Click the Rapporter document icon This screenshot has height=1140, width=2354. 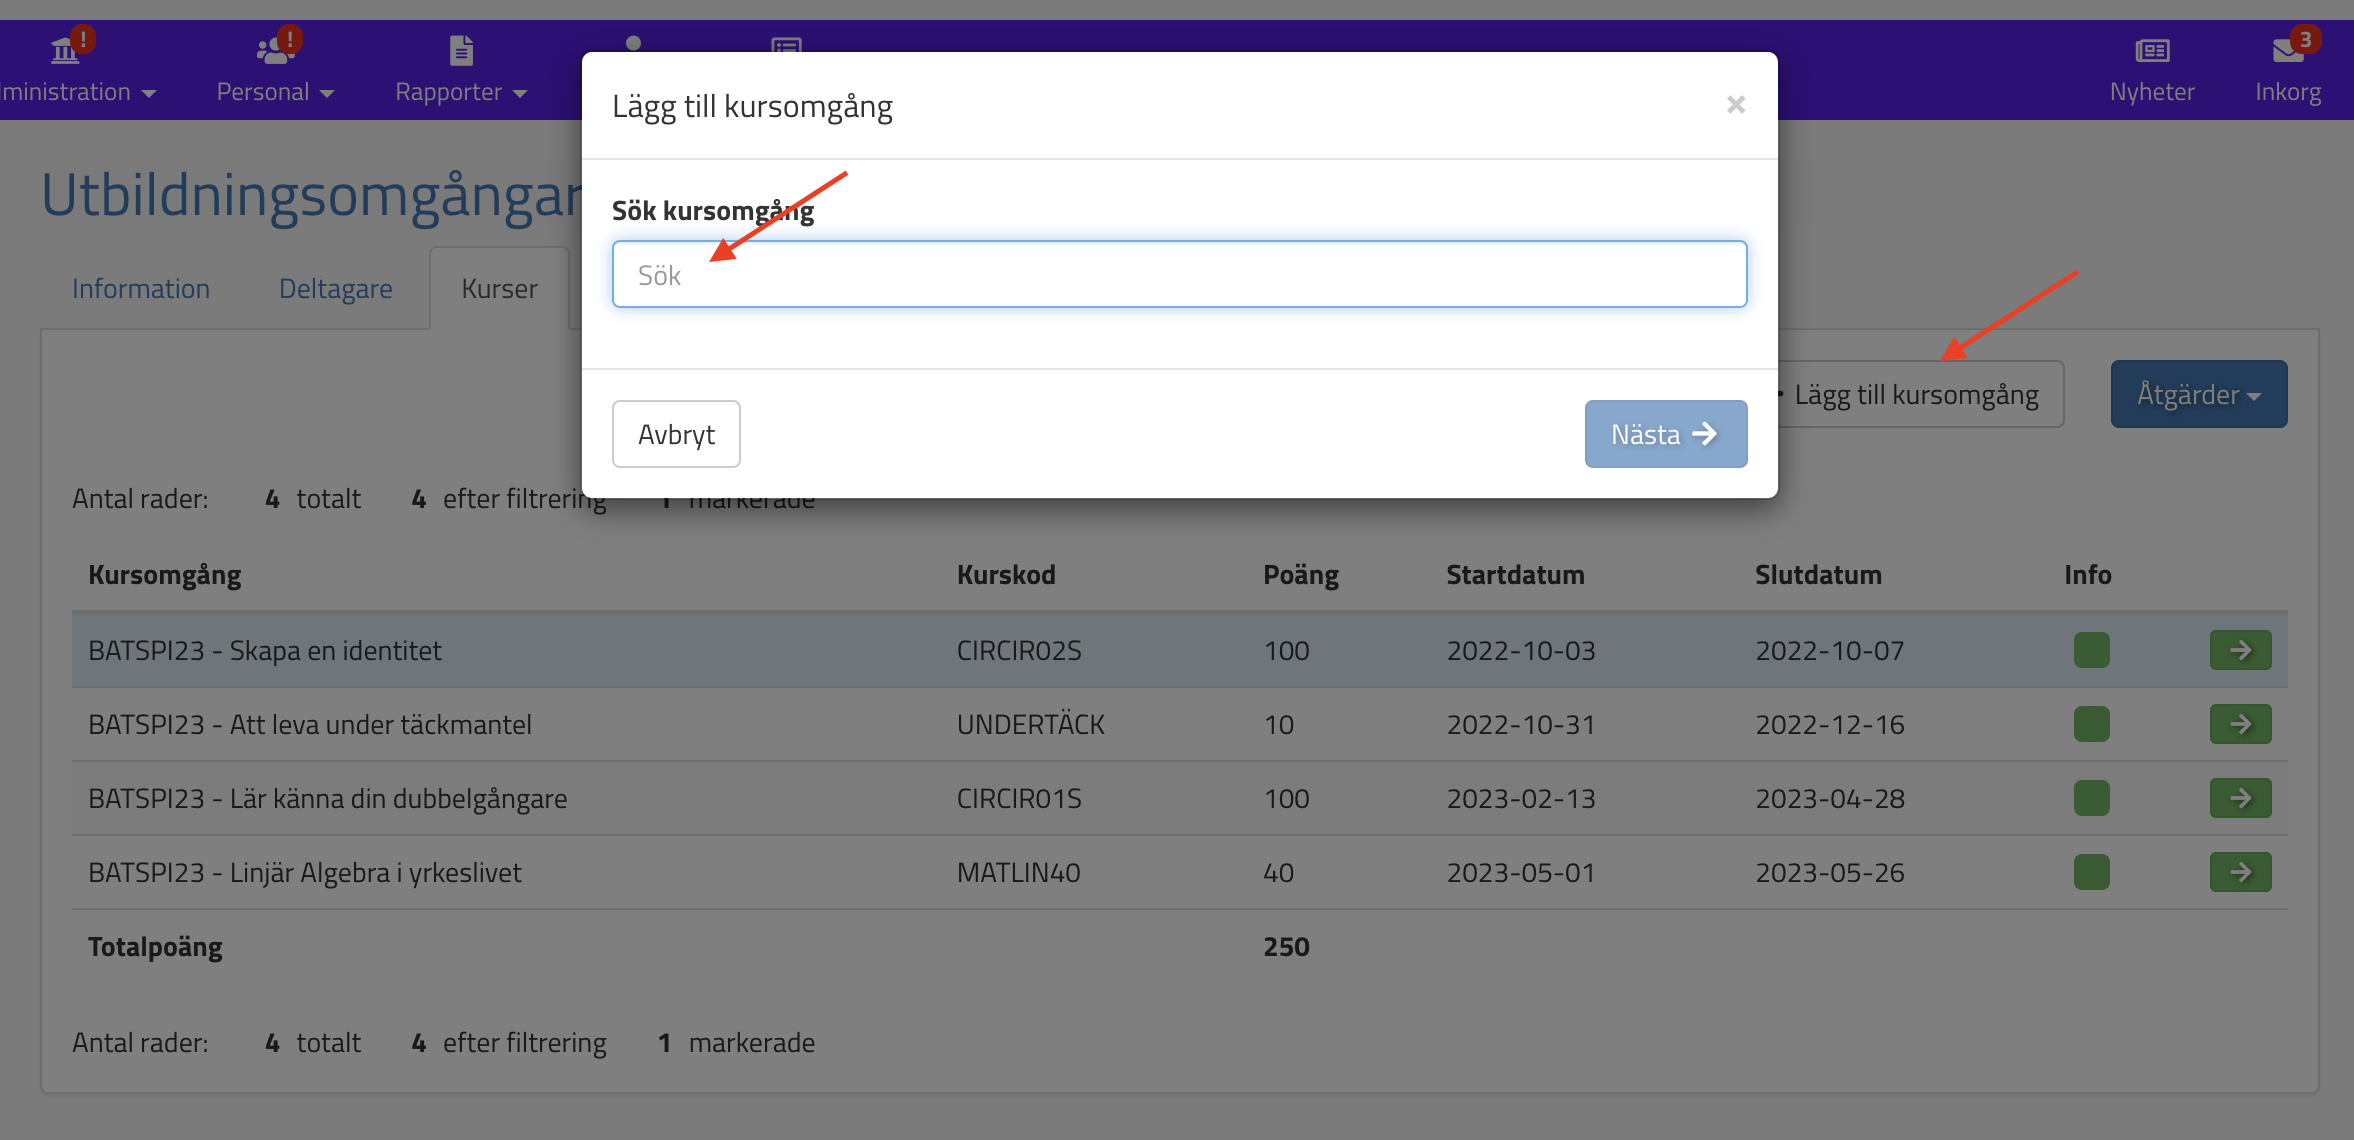tap(461, 50)
